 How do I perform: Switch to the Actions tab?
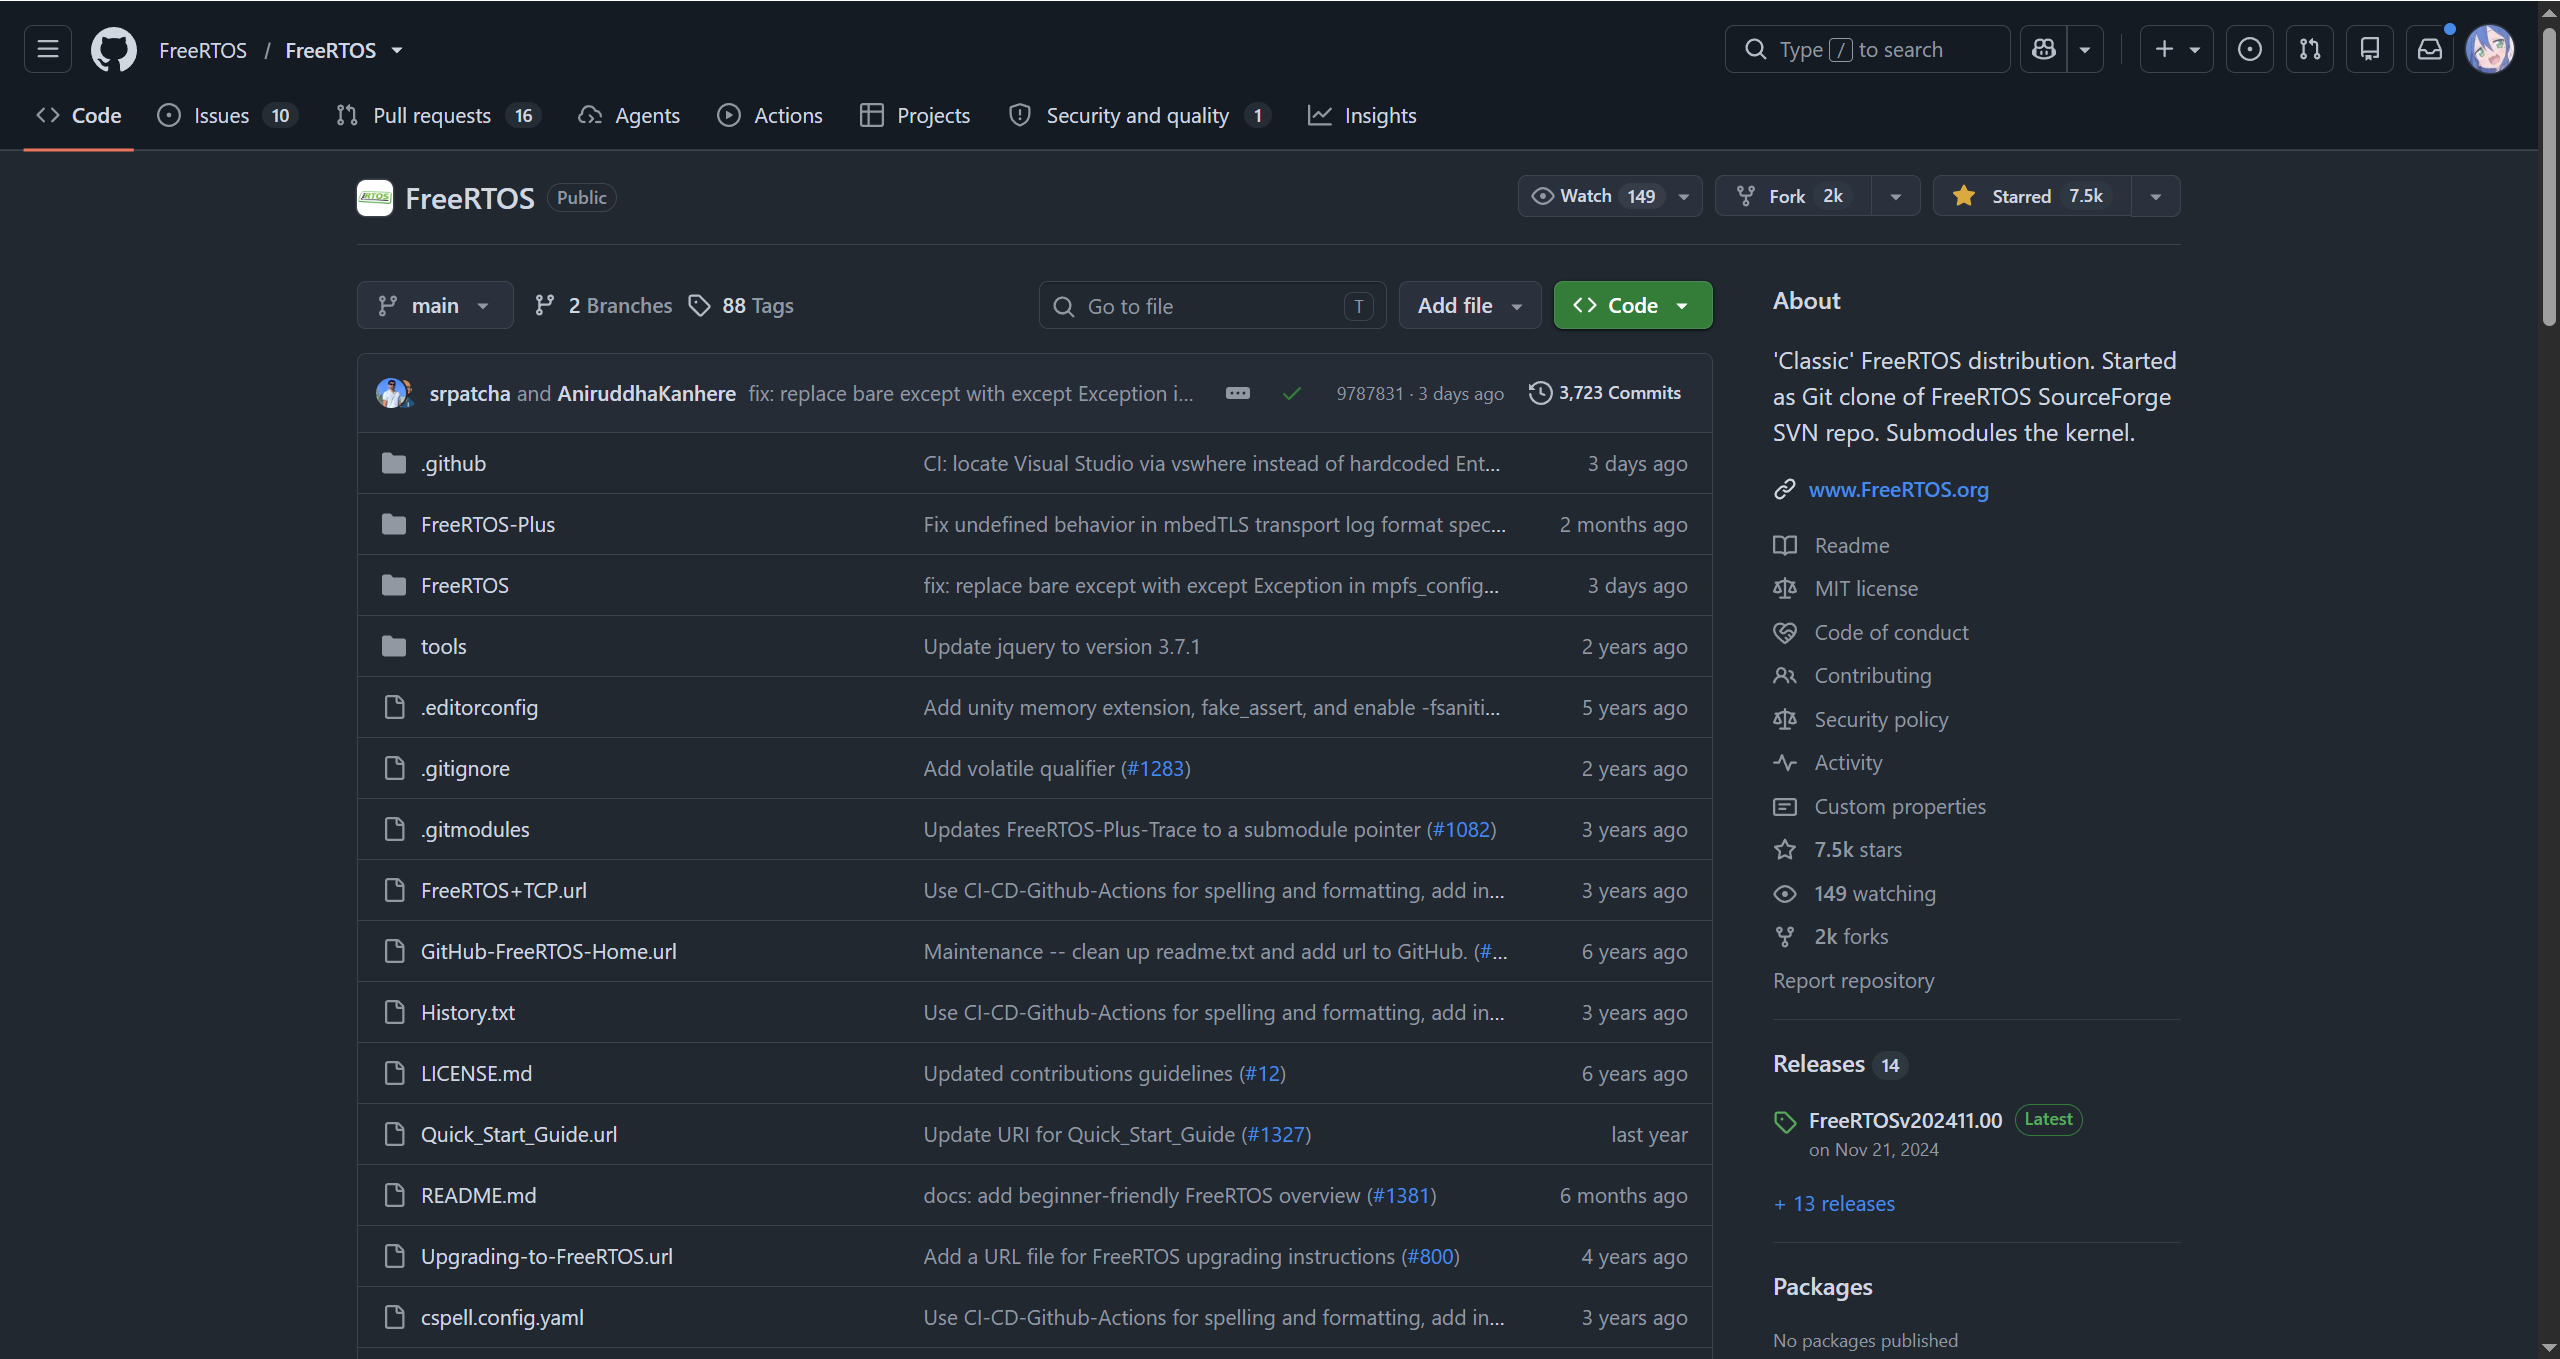770,115
